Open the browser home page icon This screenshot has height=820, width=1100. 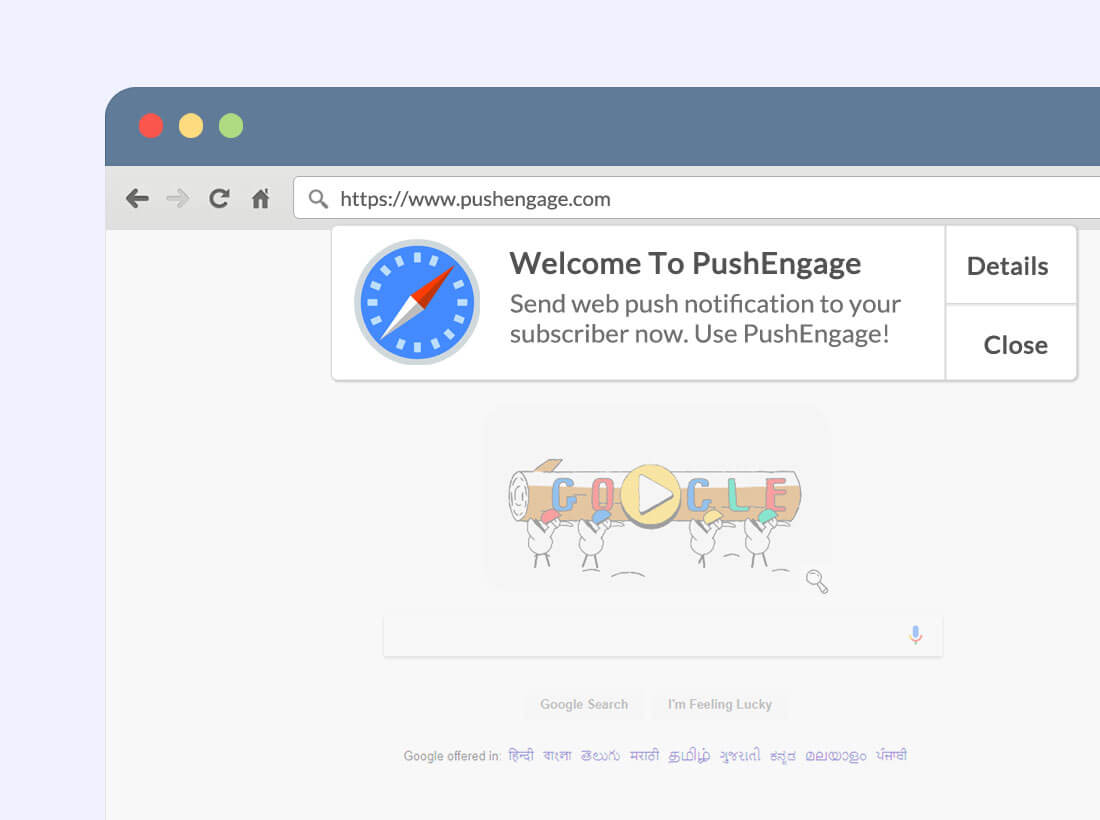[x=260, y=198]
